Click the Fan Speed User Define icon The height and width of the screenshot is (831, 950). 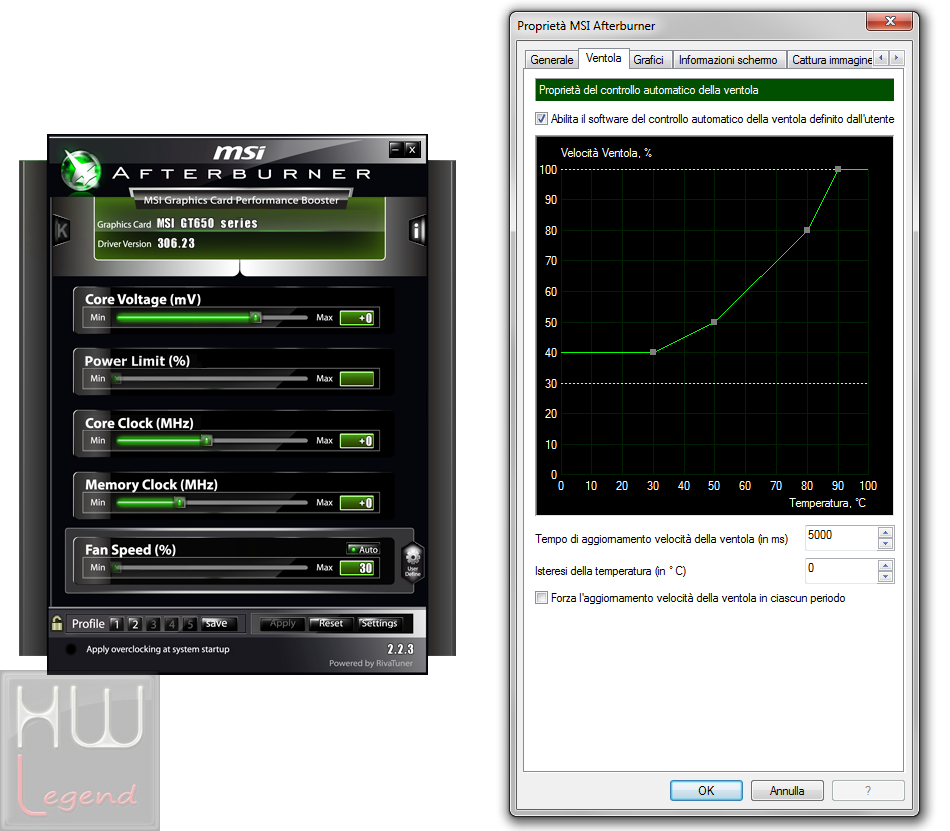click(x=413, y=561)
